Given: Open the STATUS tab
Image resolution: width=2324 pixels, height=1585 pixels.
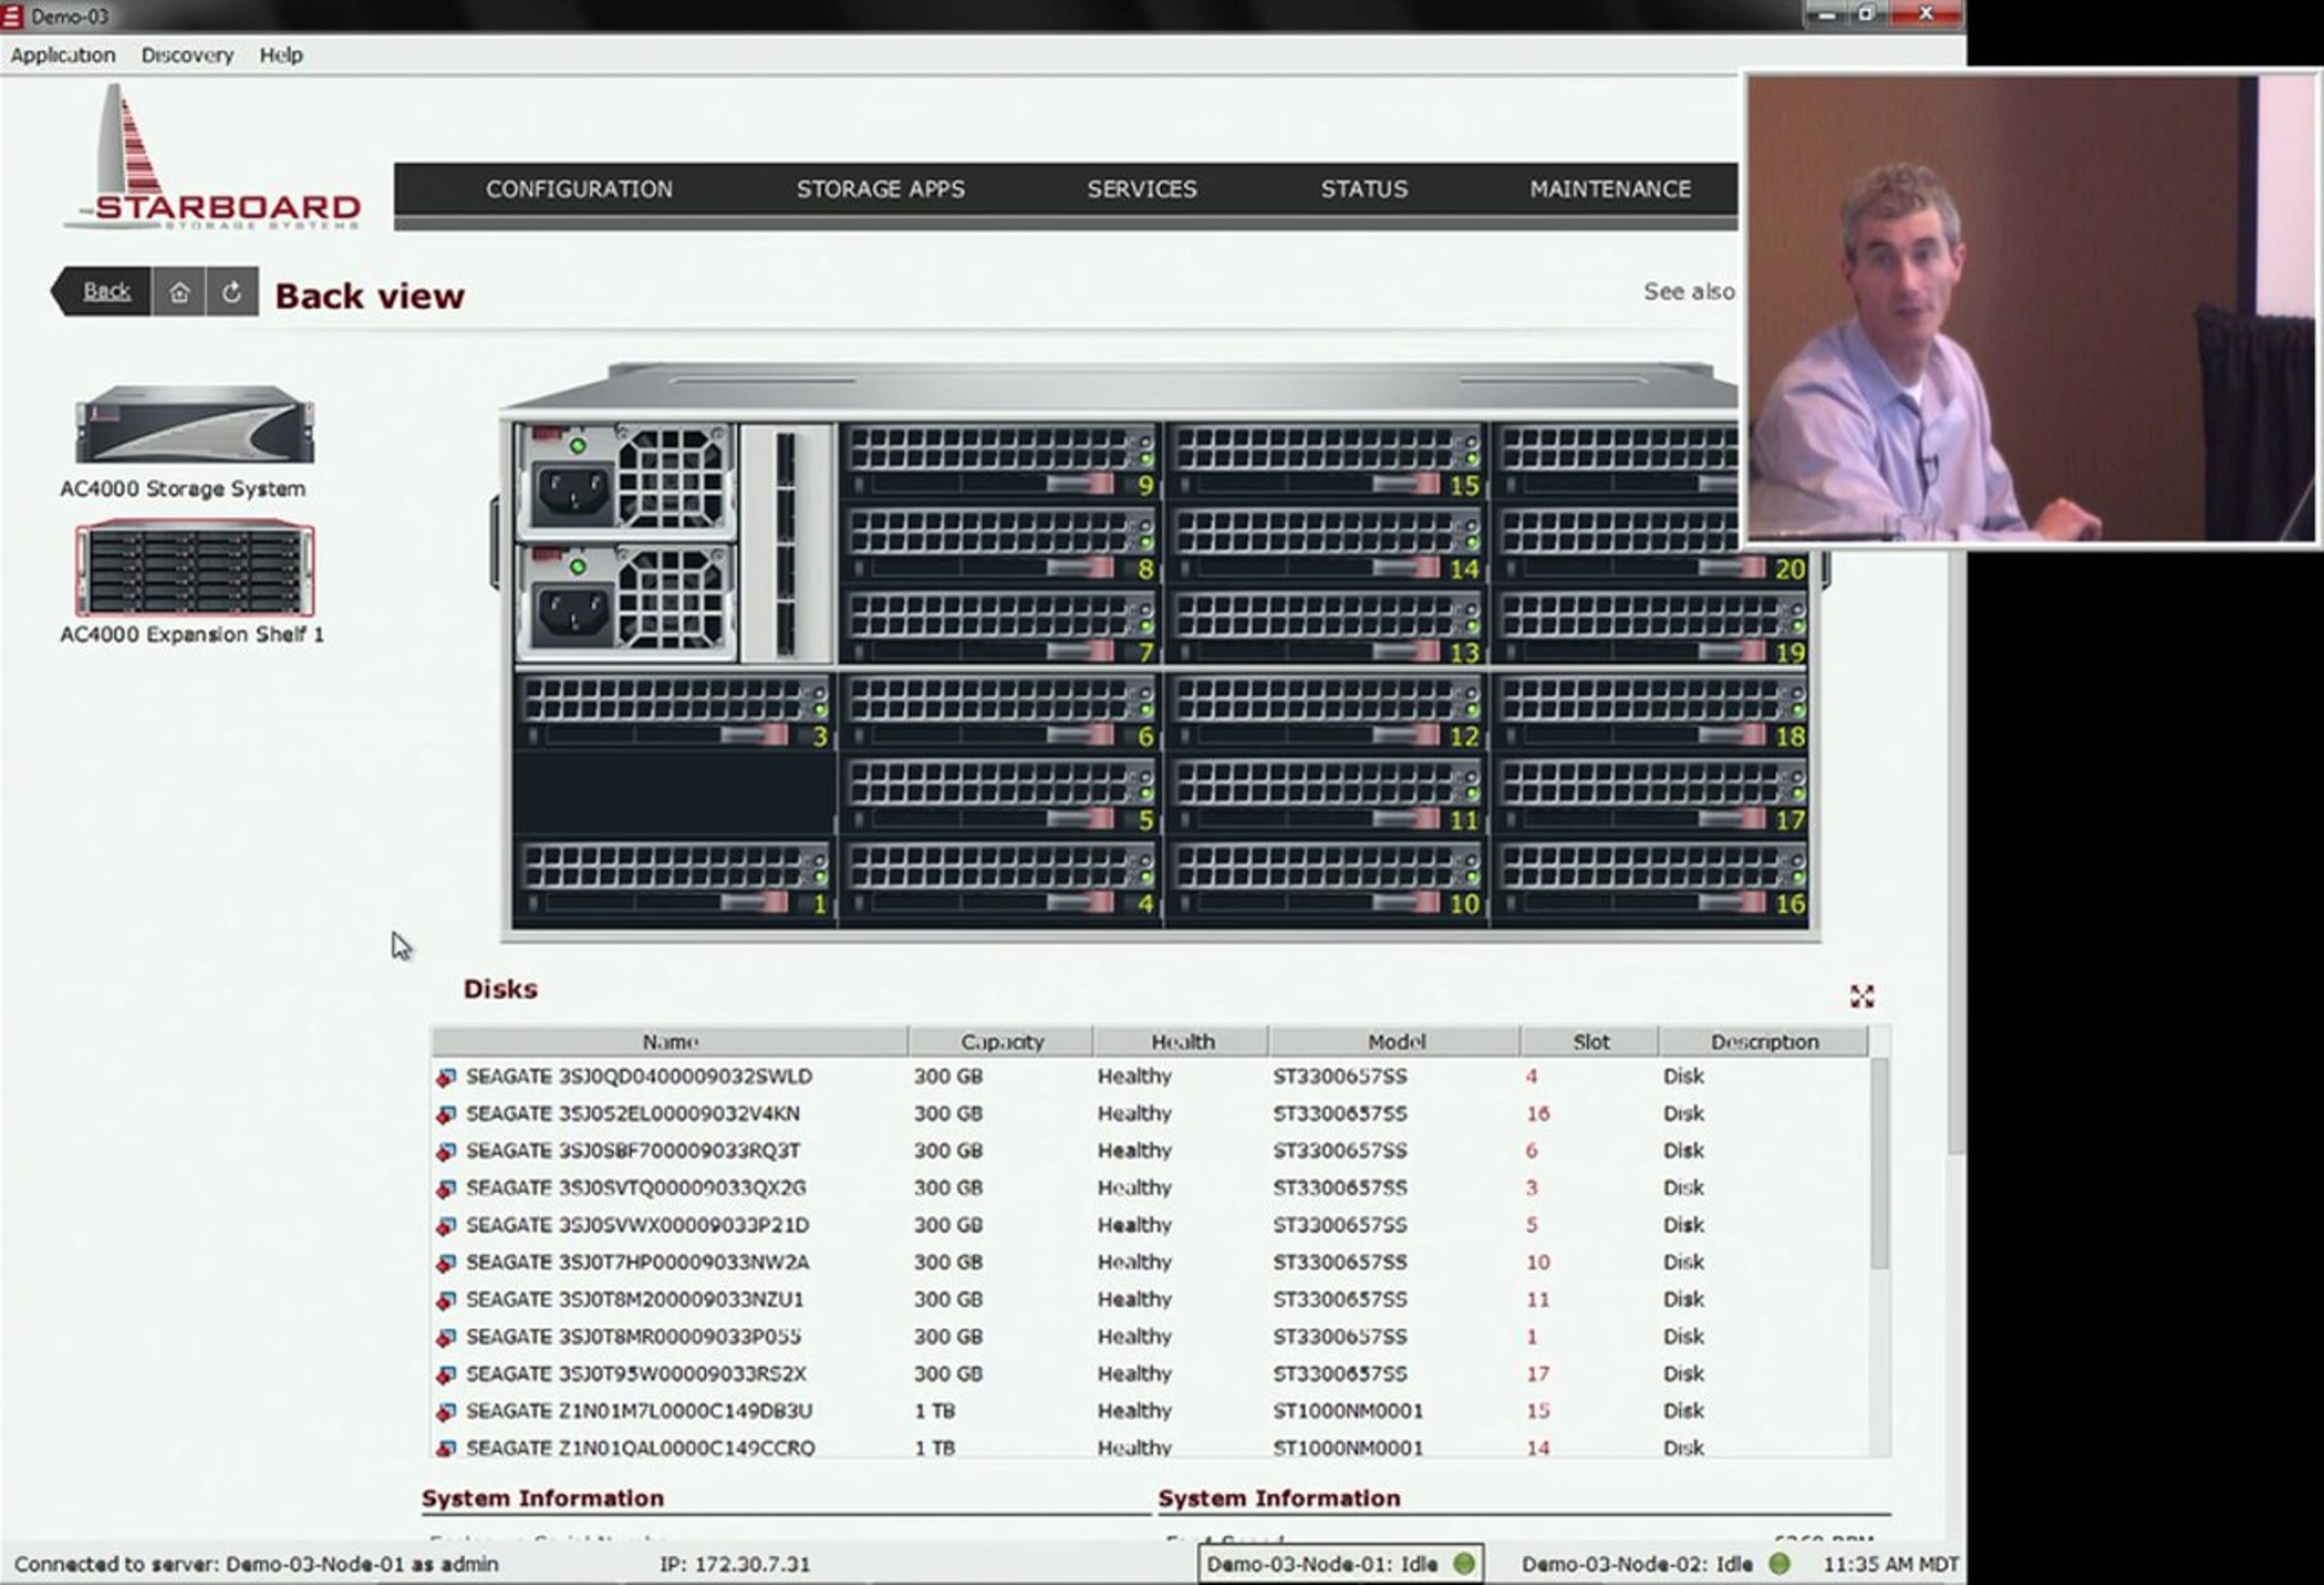Looking at the screenshot, I should 1364,189.
